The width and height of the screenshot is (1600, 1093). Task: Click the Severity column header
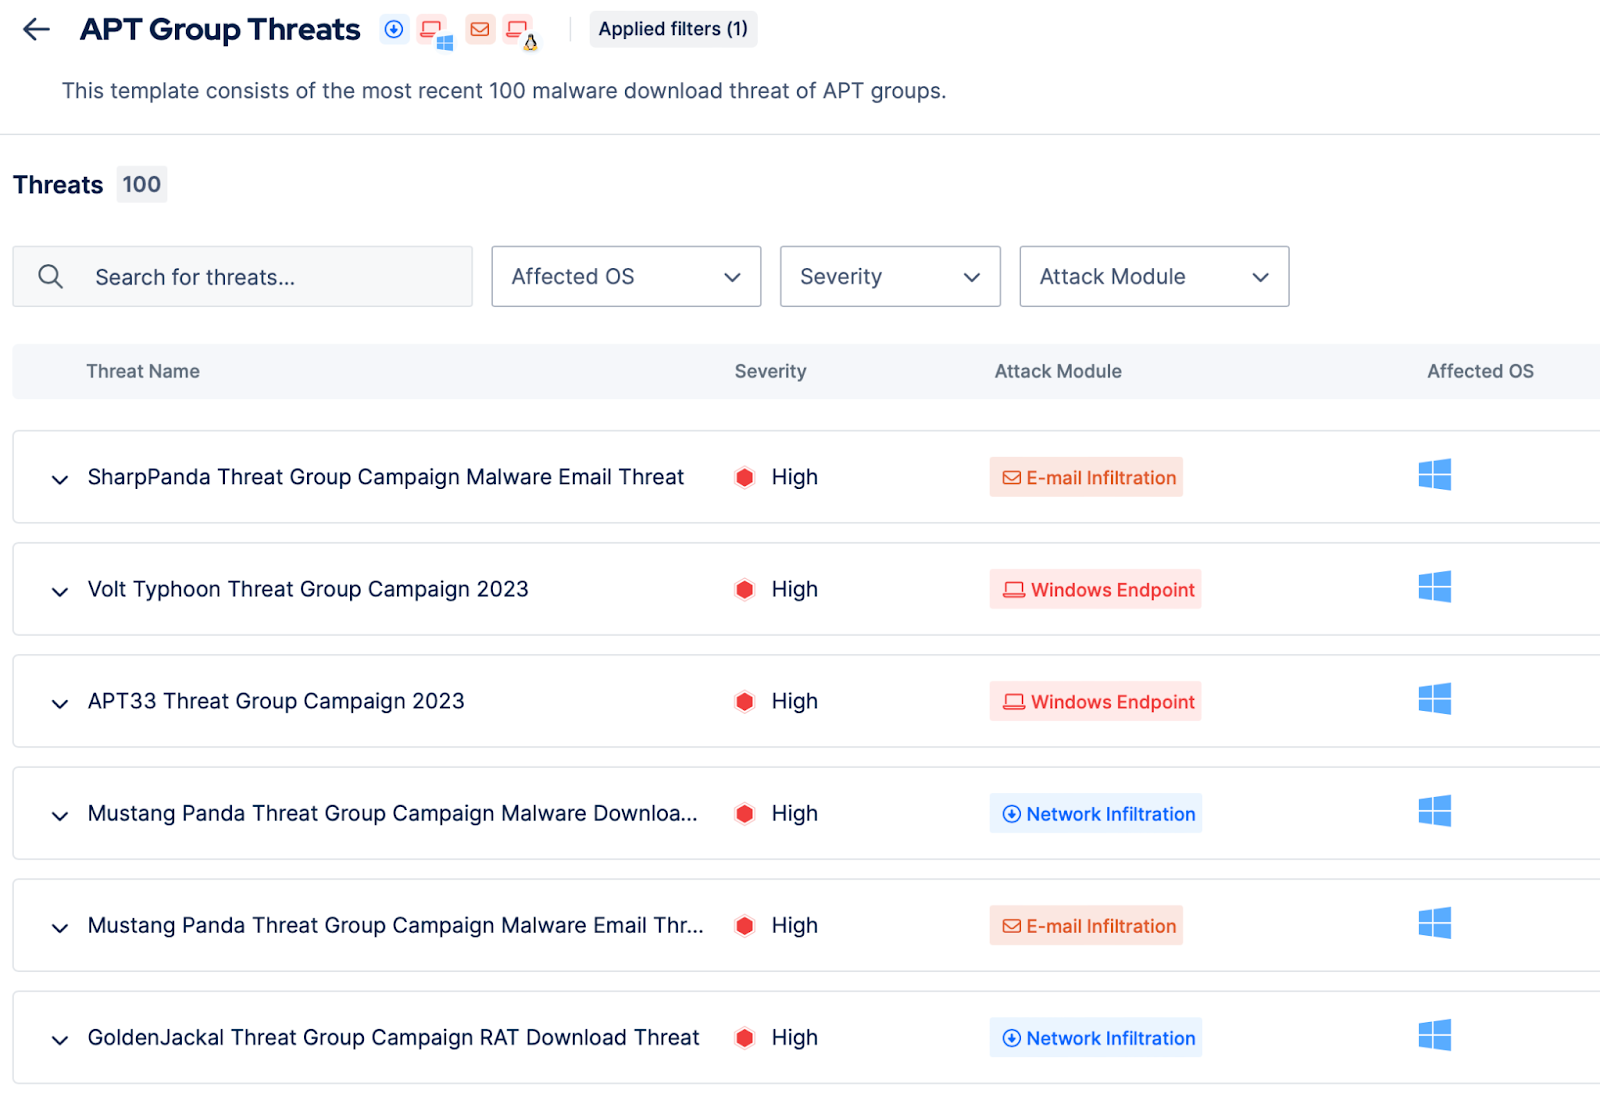point(770,371)
